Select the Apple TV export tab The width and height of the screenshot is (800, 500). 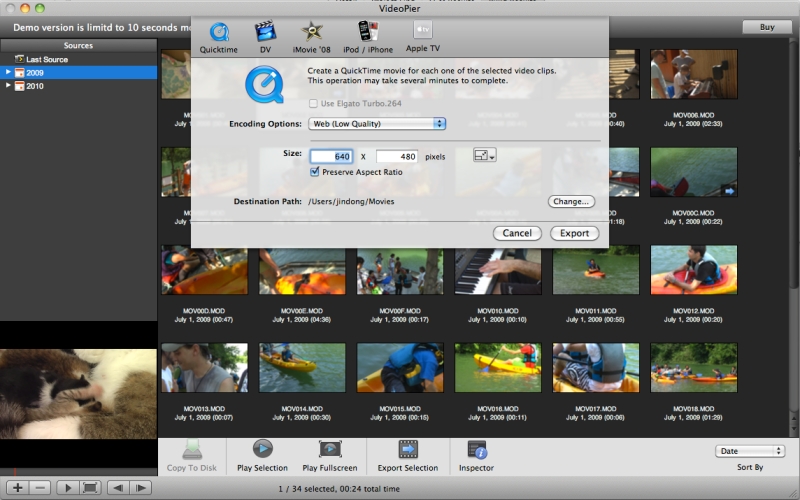click(x=422, y=37)
